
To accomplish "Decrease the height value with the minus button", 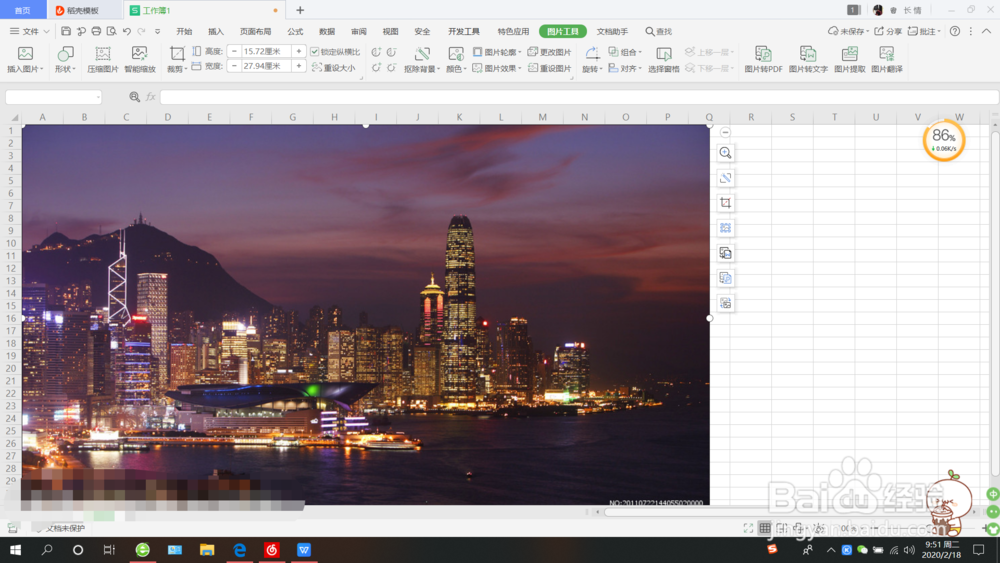I will coord(234,51).
